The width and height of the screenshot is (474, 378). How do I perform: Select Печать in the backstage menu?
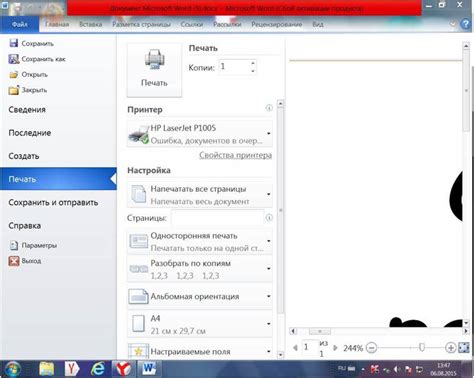coord(58,179)
